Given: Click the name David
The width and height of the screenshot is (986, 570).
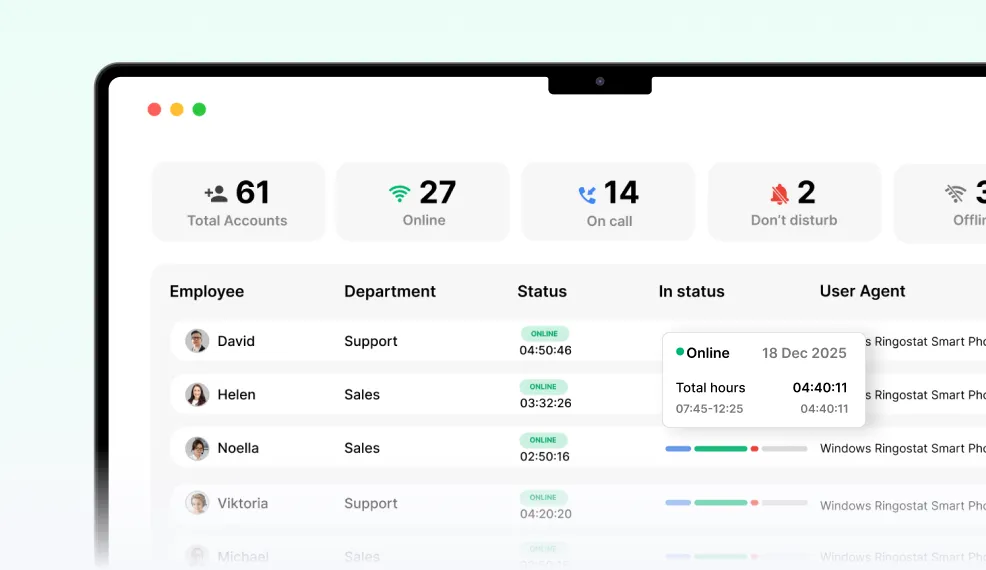Looking at the screenshot, I should (236, 341).
